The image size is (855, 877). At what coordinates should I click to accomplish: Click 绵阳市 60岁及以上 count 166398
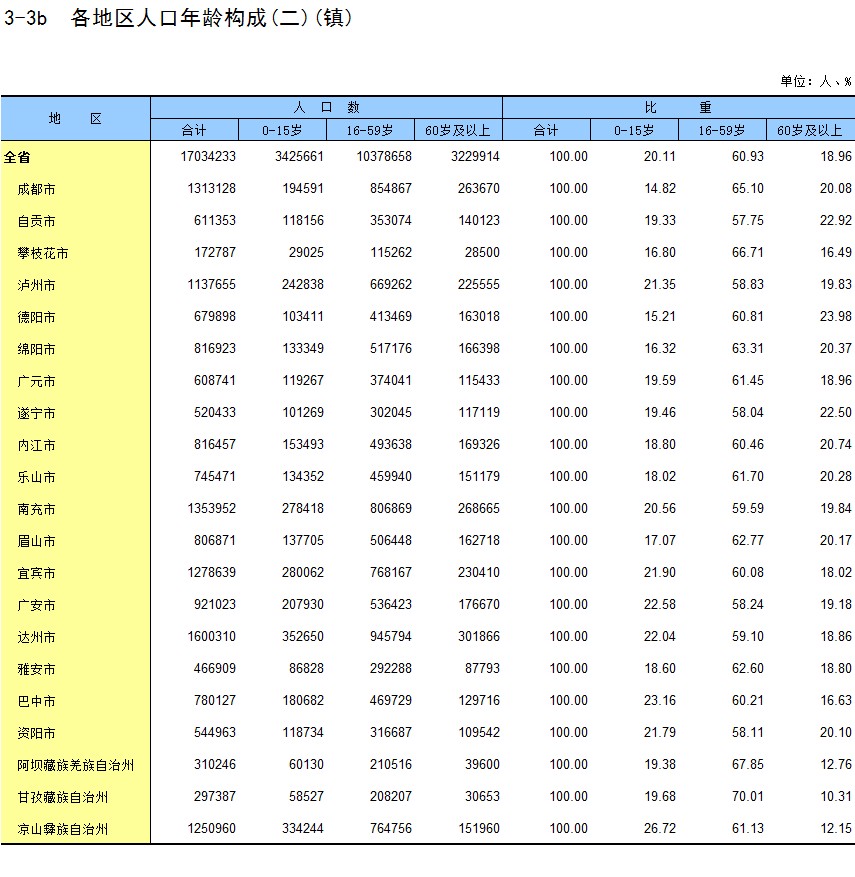click(x=479, y=348)
